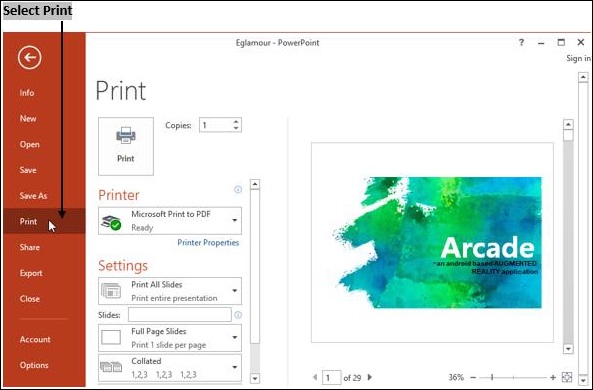The height and width of the screenshot is (390, 593).
Task: Click the Sign in link
Action: tap(578, 58)
